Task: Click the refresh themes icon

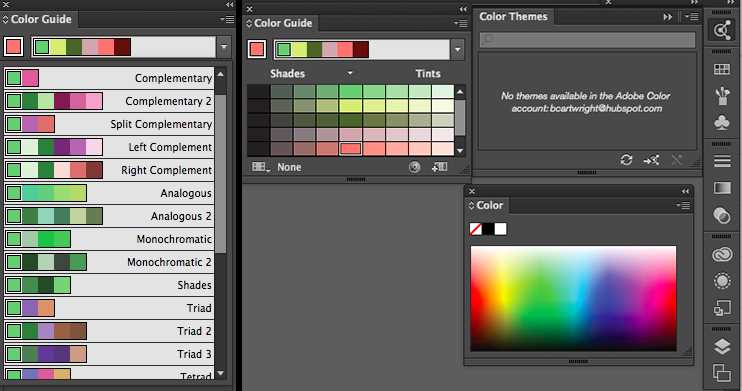Action: [626, 160]
